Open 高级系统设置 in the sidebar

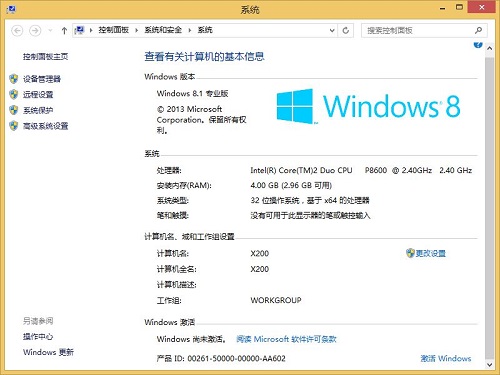coord(45,126)
